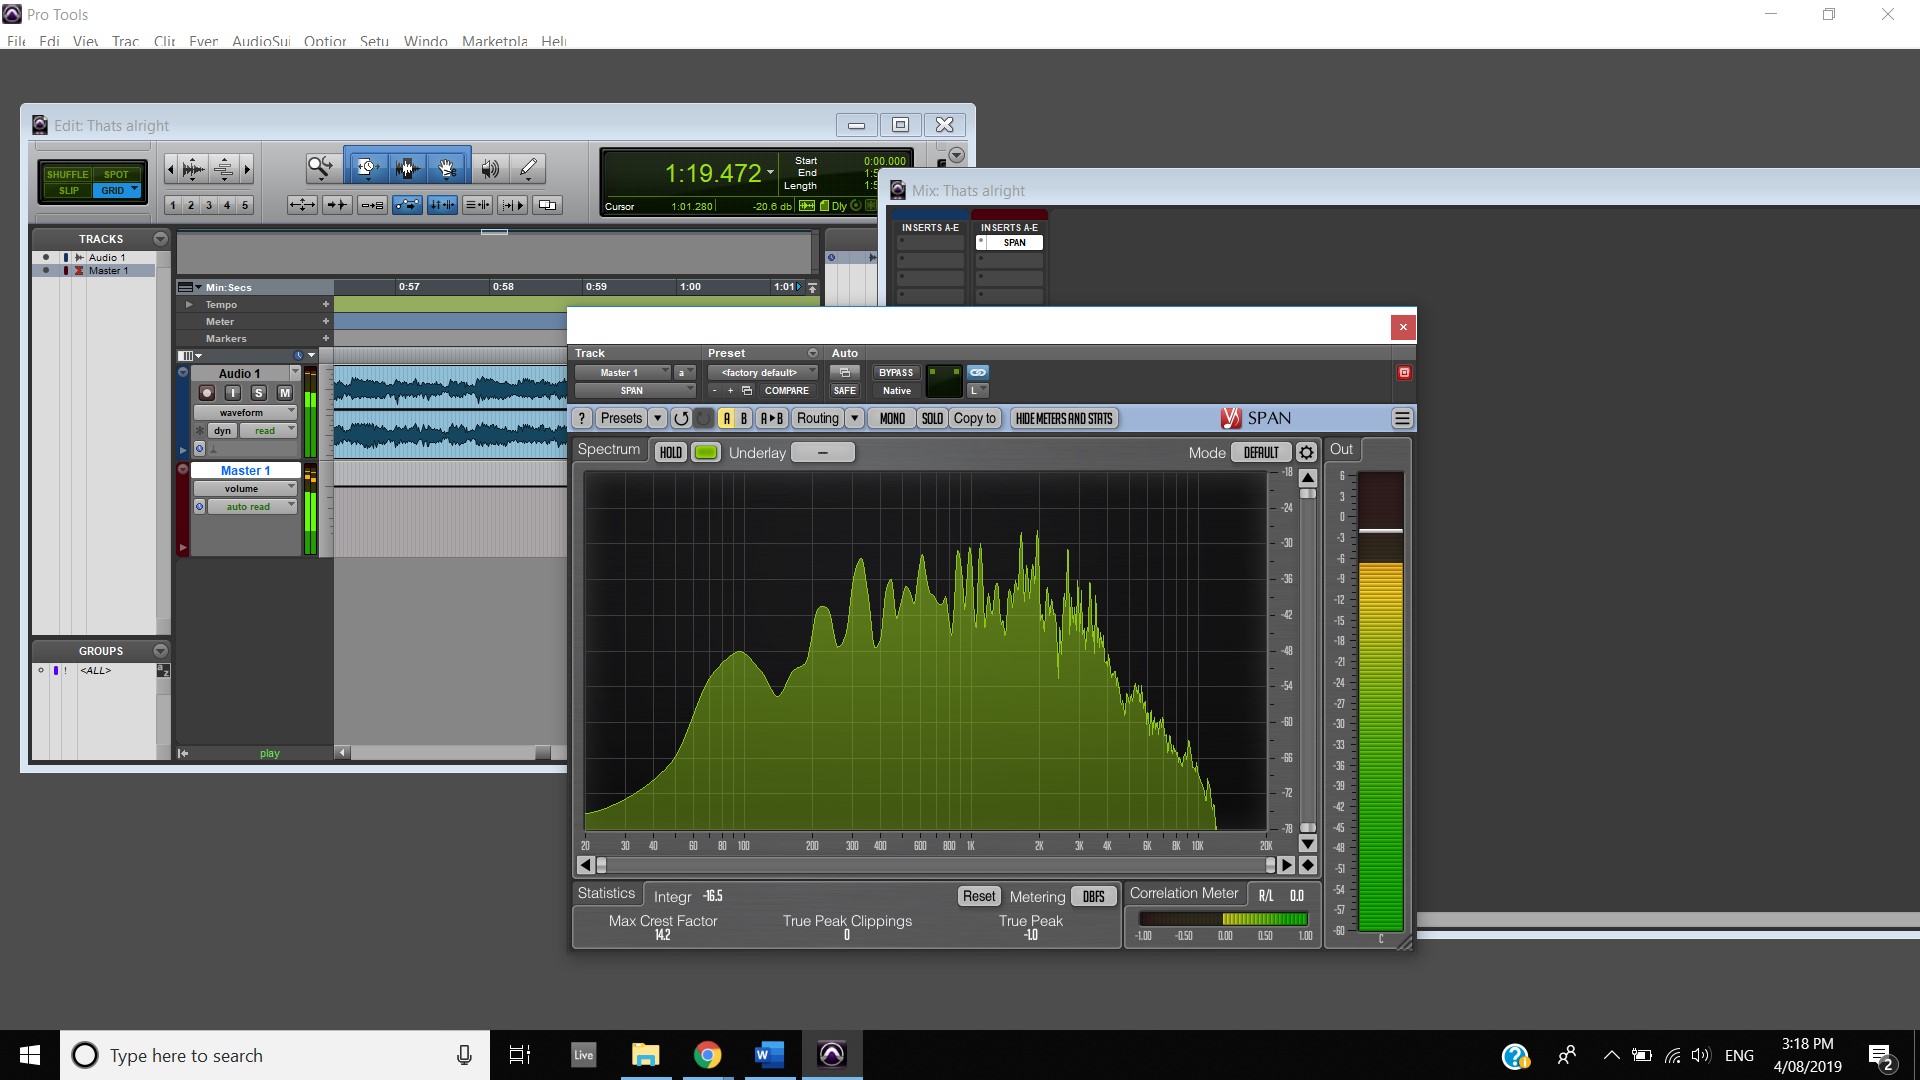Open SPAN spectrum mode settings gear
Image resolution: width=1920 pixels, height=1080 pixels.
coord(1306,452)
